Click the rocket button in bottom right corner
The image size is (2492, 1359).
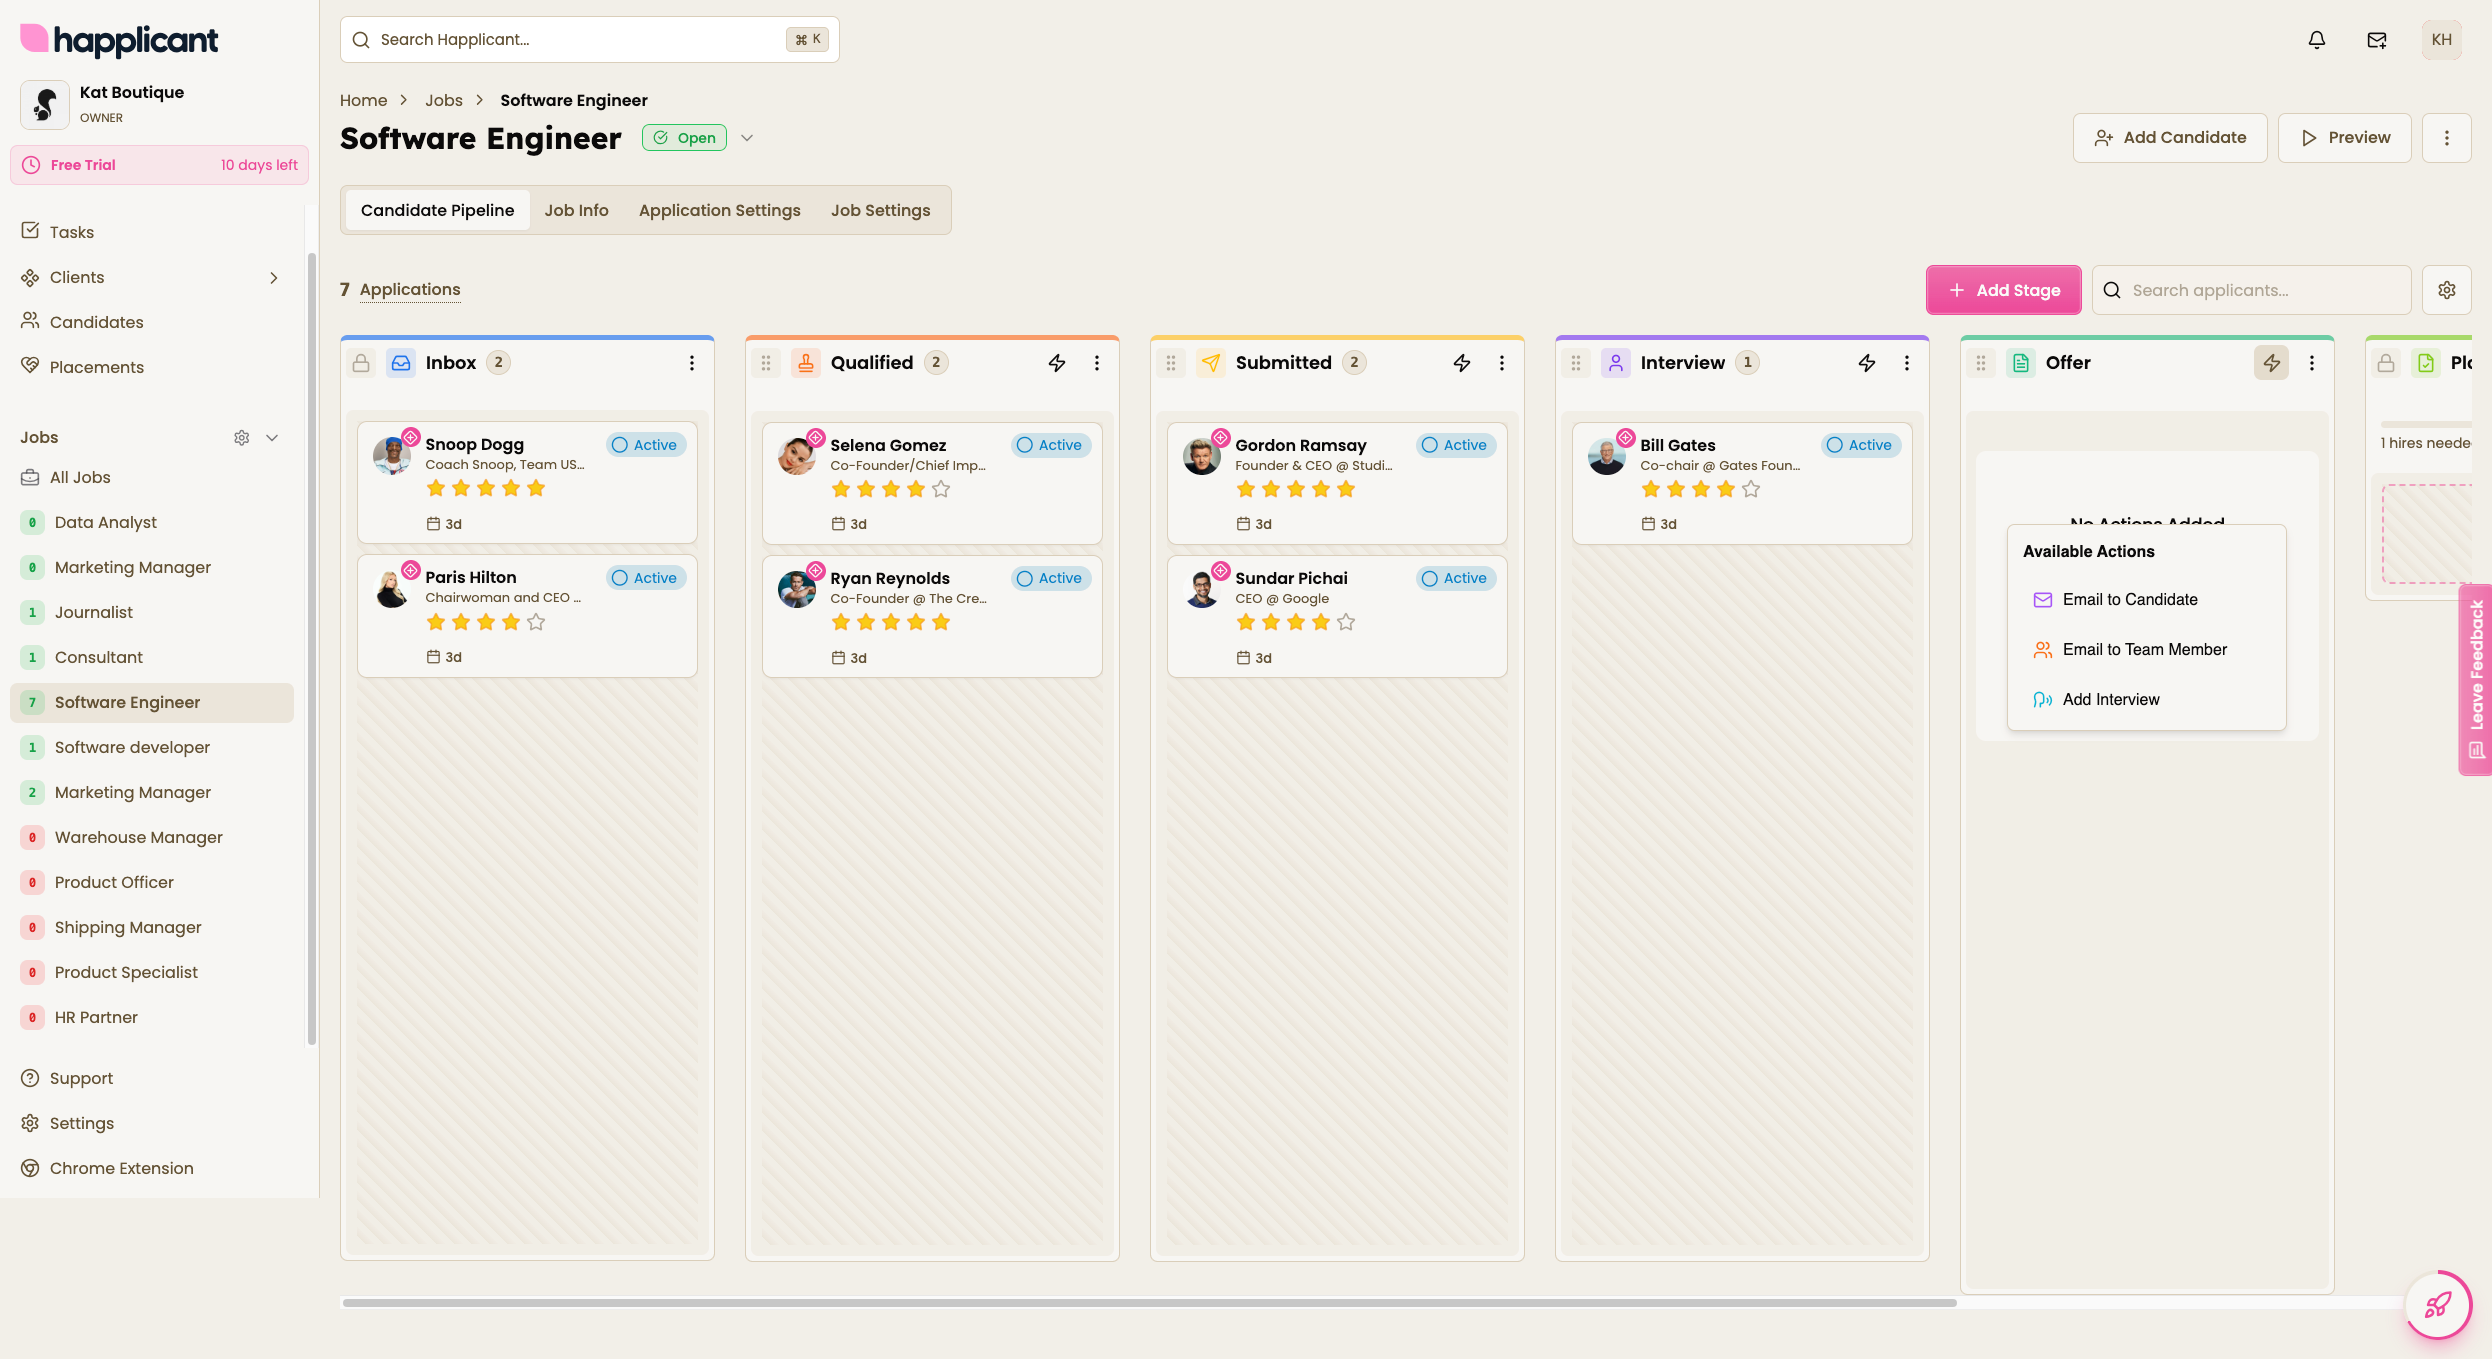click(2437, 1305)
